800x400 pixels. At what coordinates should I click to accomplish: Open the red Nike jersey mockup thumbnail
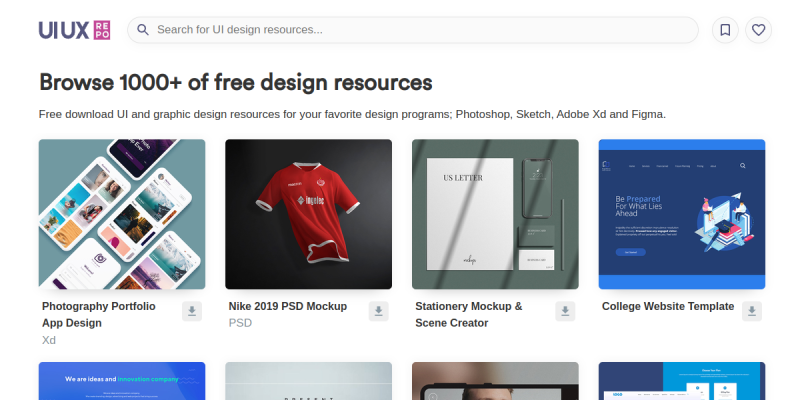pos(309,214)
